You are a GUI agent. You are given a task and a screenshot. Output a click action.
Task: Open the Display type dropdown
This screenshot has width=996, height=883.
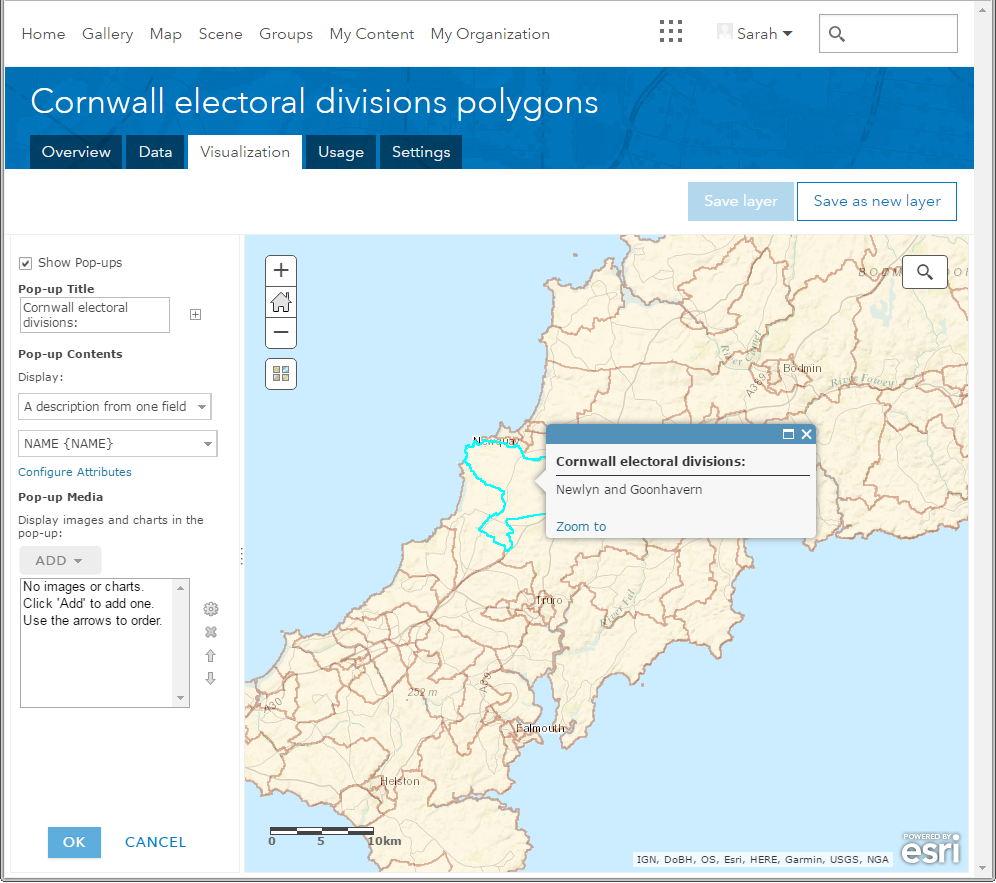pyautogui.click(x=114, y=407)
